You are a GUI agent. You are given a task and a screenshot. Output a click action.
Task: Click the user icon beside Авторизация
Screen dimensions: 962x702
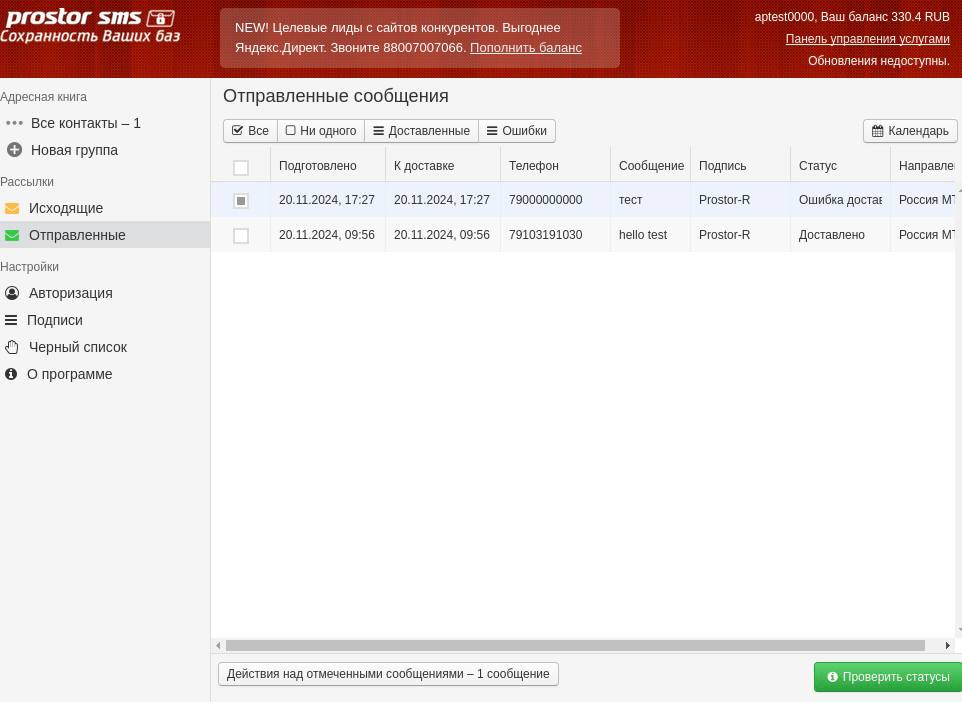[12, 293]
